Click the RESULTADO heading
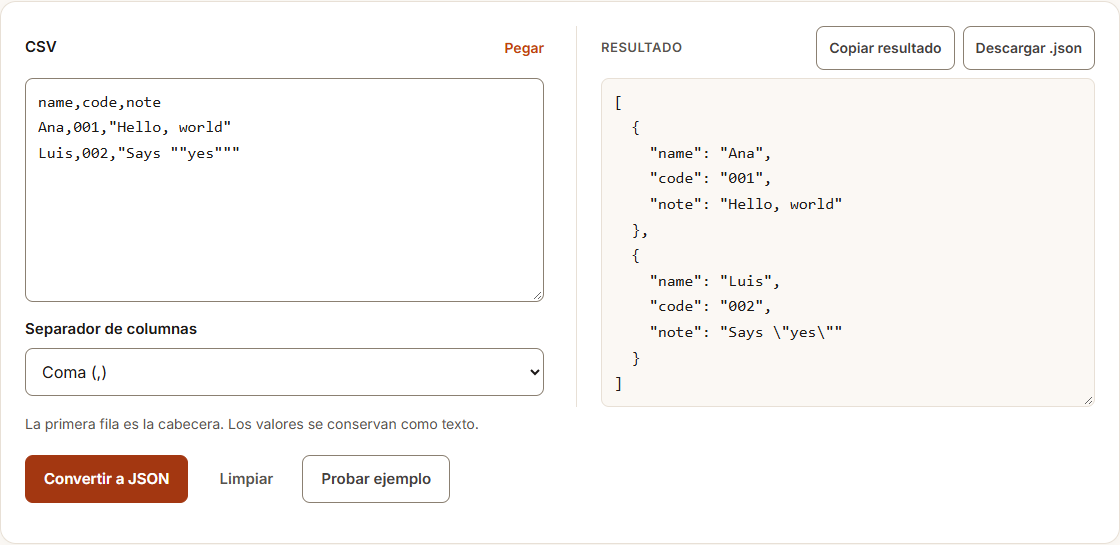The image size is (1120, 545). 641,48
